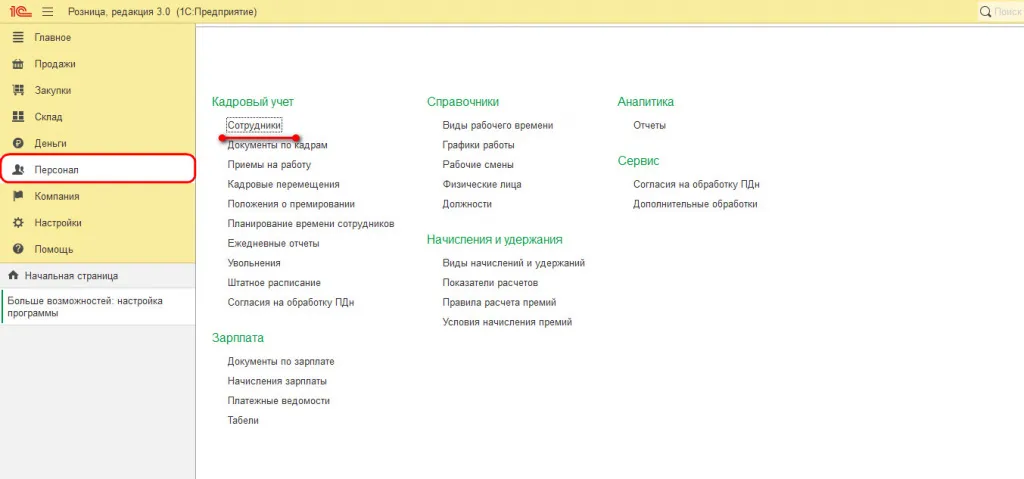The height and width of the screenshot is (479, 1024).
Task: Open the Начальная страница tab
Action: click(x=71, y=275)
